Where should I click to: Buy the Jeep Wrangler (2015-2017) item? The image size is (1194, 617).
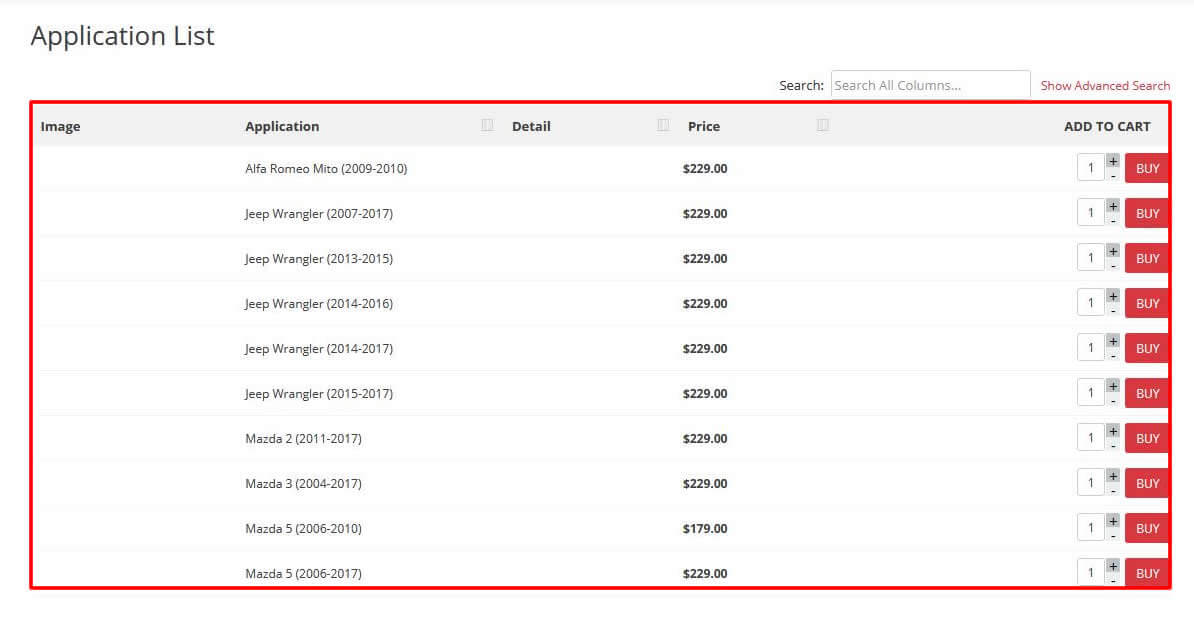pyautogui.click(x=1147, y=393)
